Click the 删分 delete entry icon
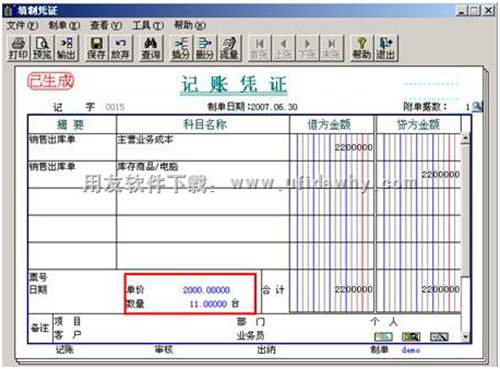This screenshot has width=500, height=369. [205, 49]
